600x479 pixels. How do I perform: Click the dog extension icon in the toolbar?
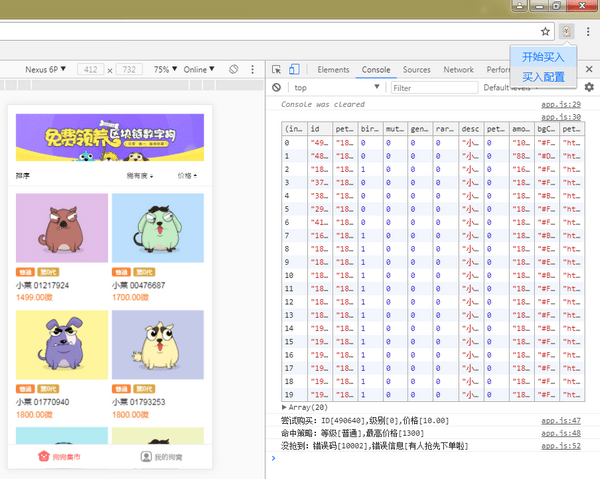566,31
